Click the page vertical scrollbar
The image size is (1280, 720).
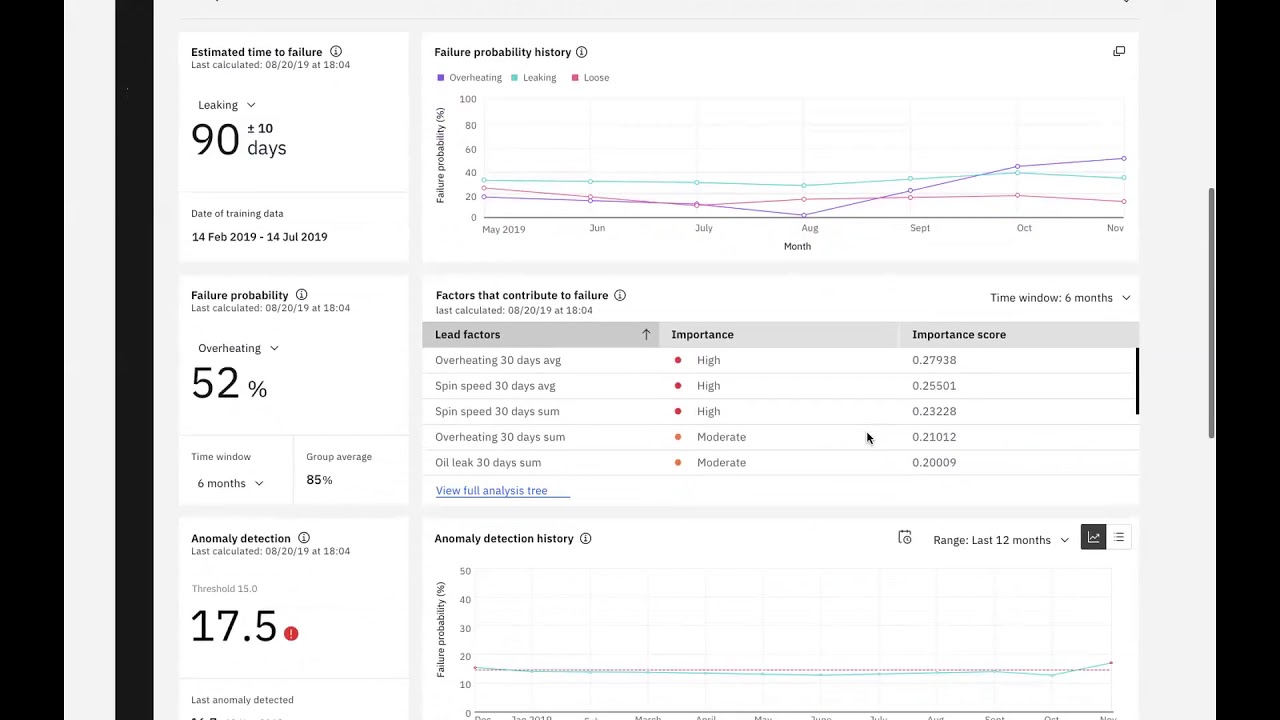1212,312
